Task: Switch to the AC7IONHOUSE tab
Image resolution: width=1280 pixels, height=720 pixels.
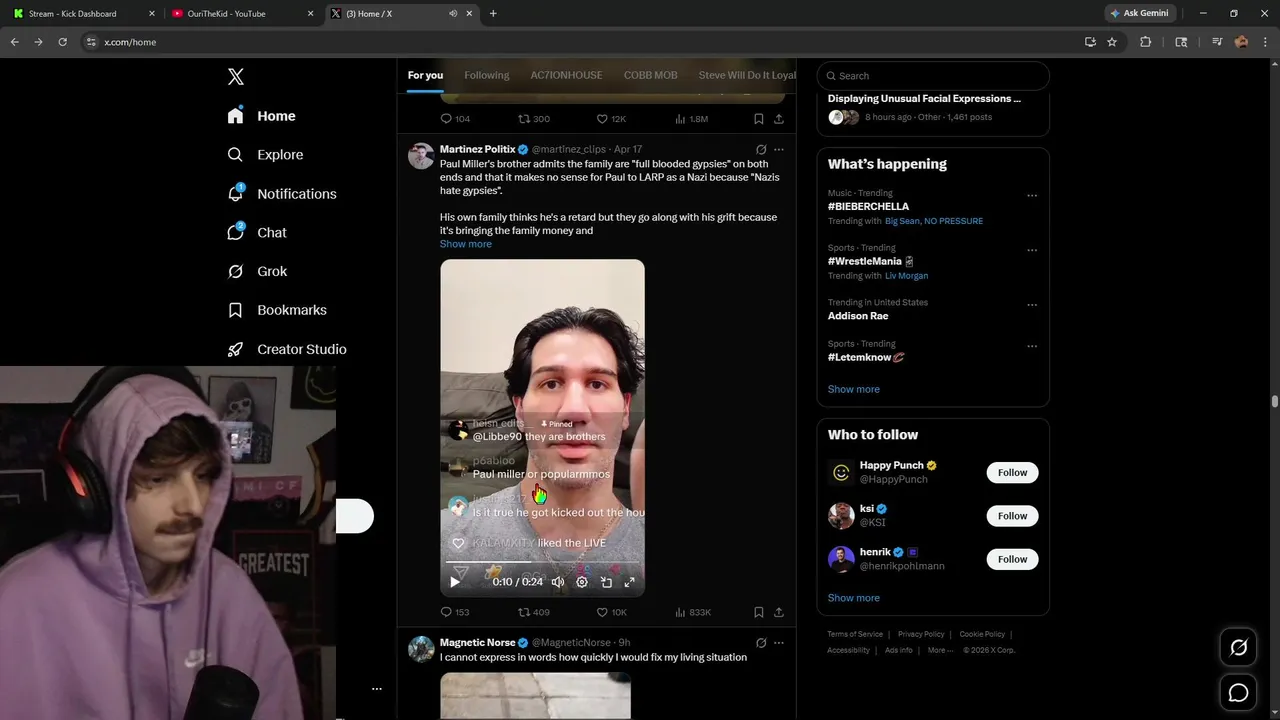Action: click(566, 75)
